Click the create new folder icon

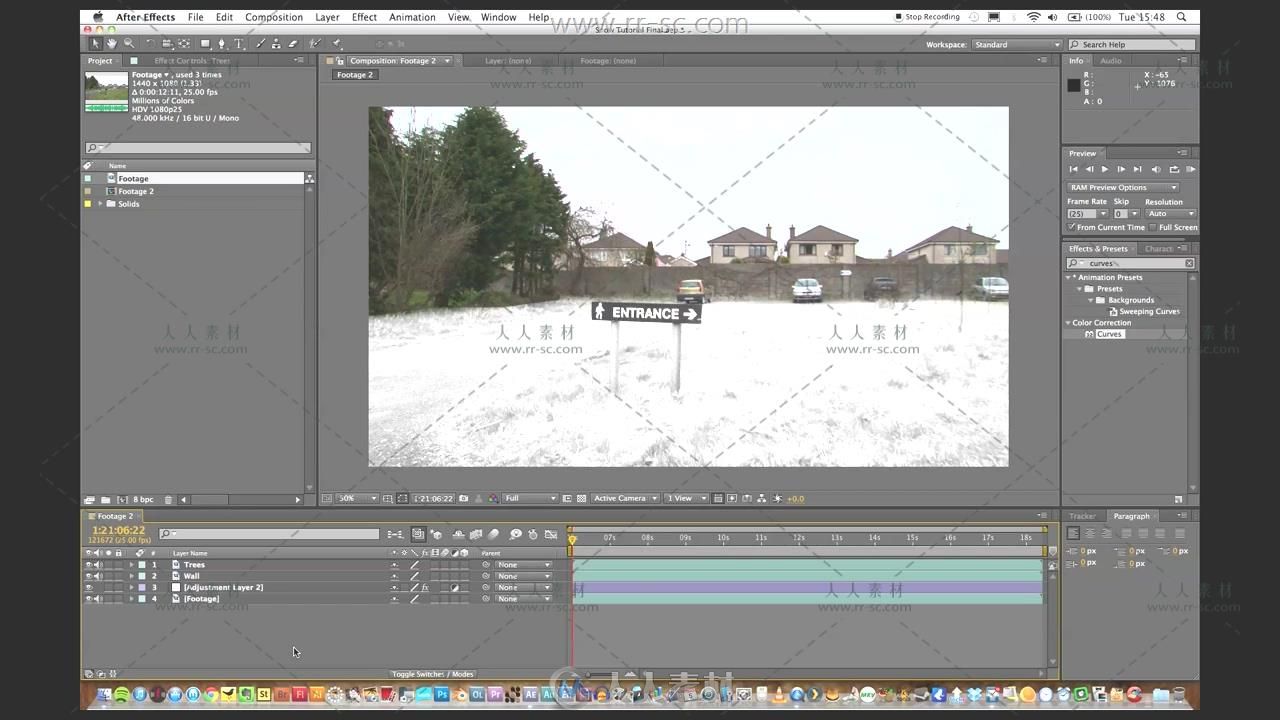click(x=104, y=499)
